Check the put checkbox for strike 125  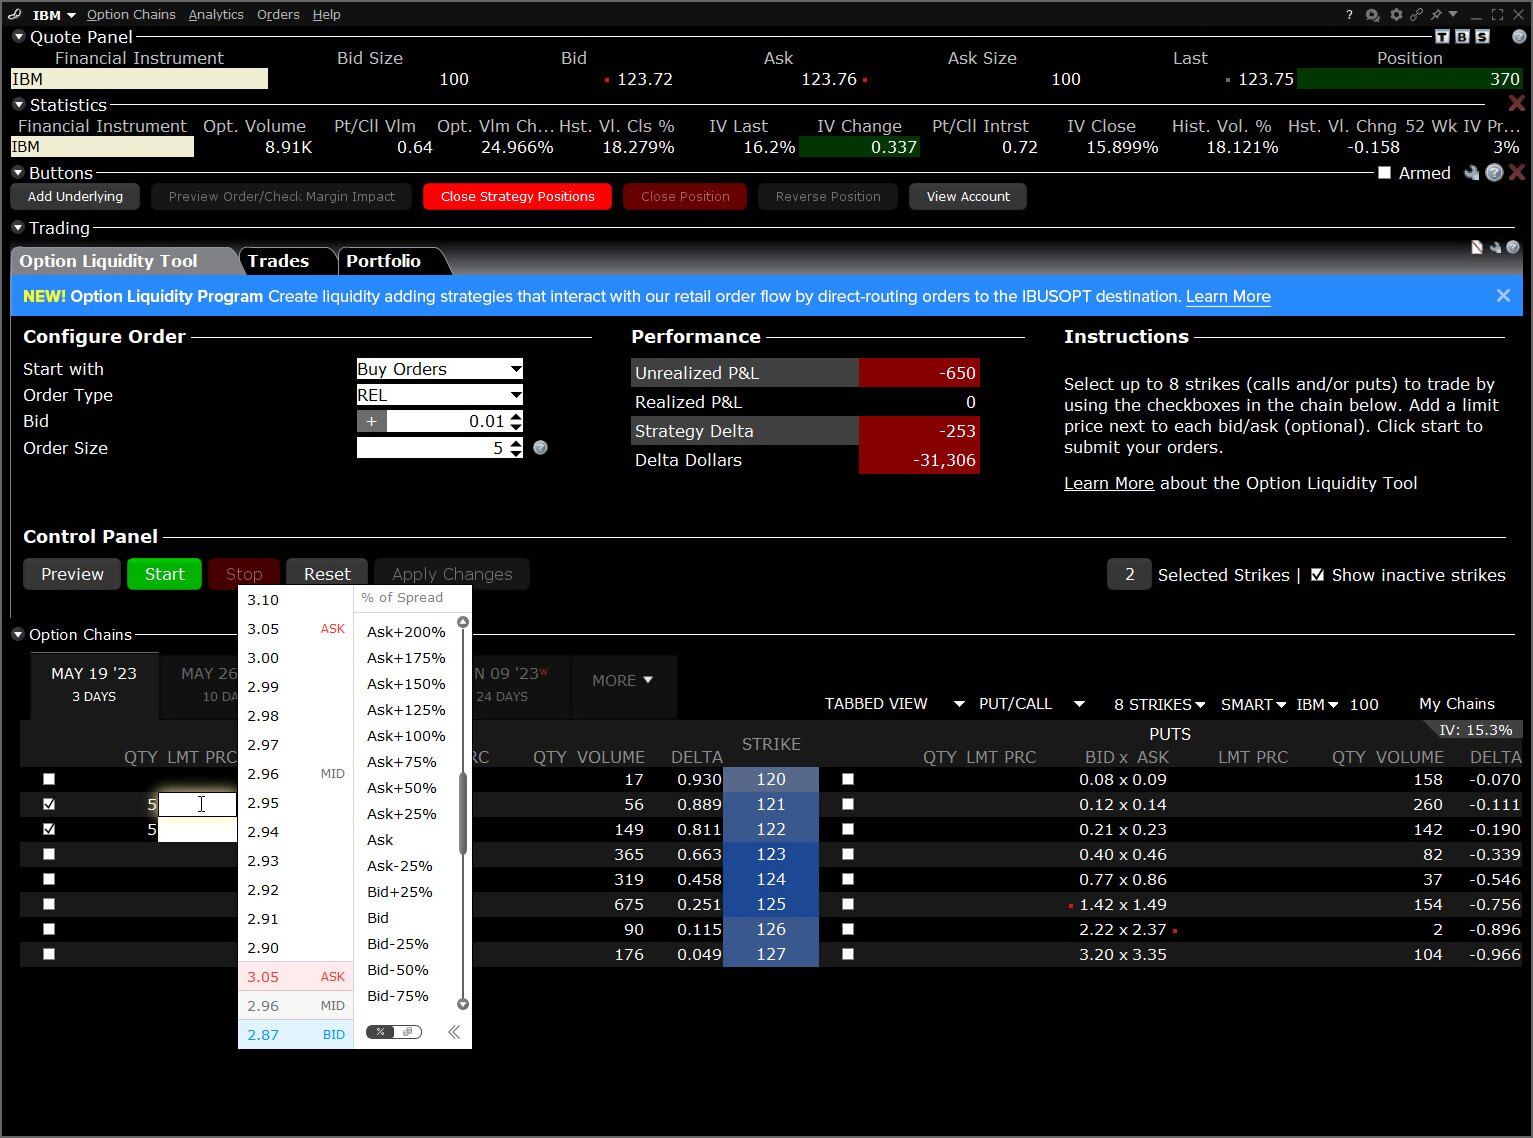[848, 904]
